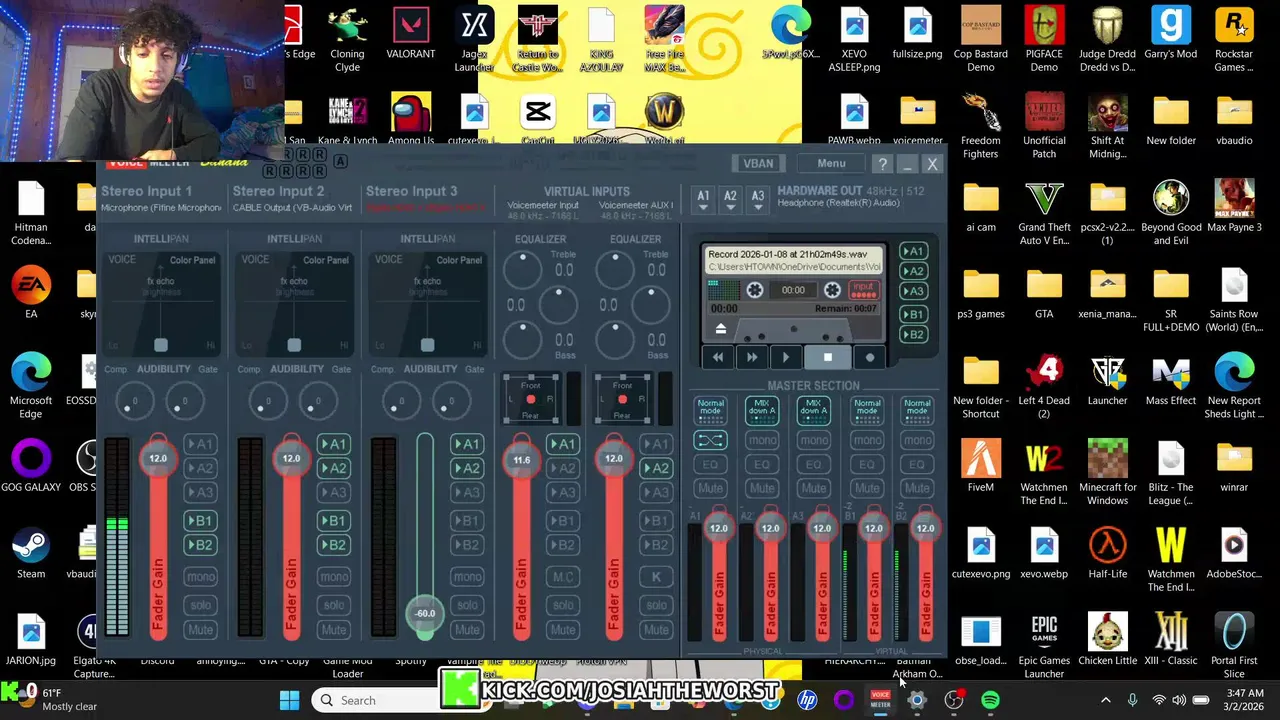Click K karaoke button on AUX strip
Image resolution: width=1280 pixels, height=720 pixels.
coord(656,577)
